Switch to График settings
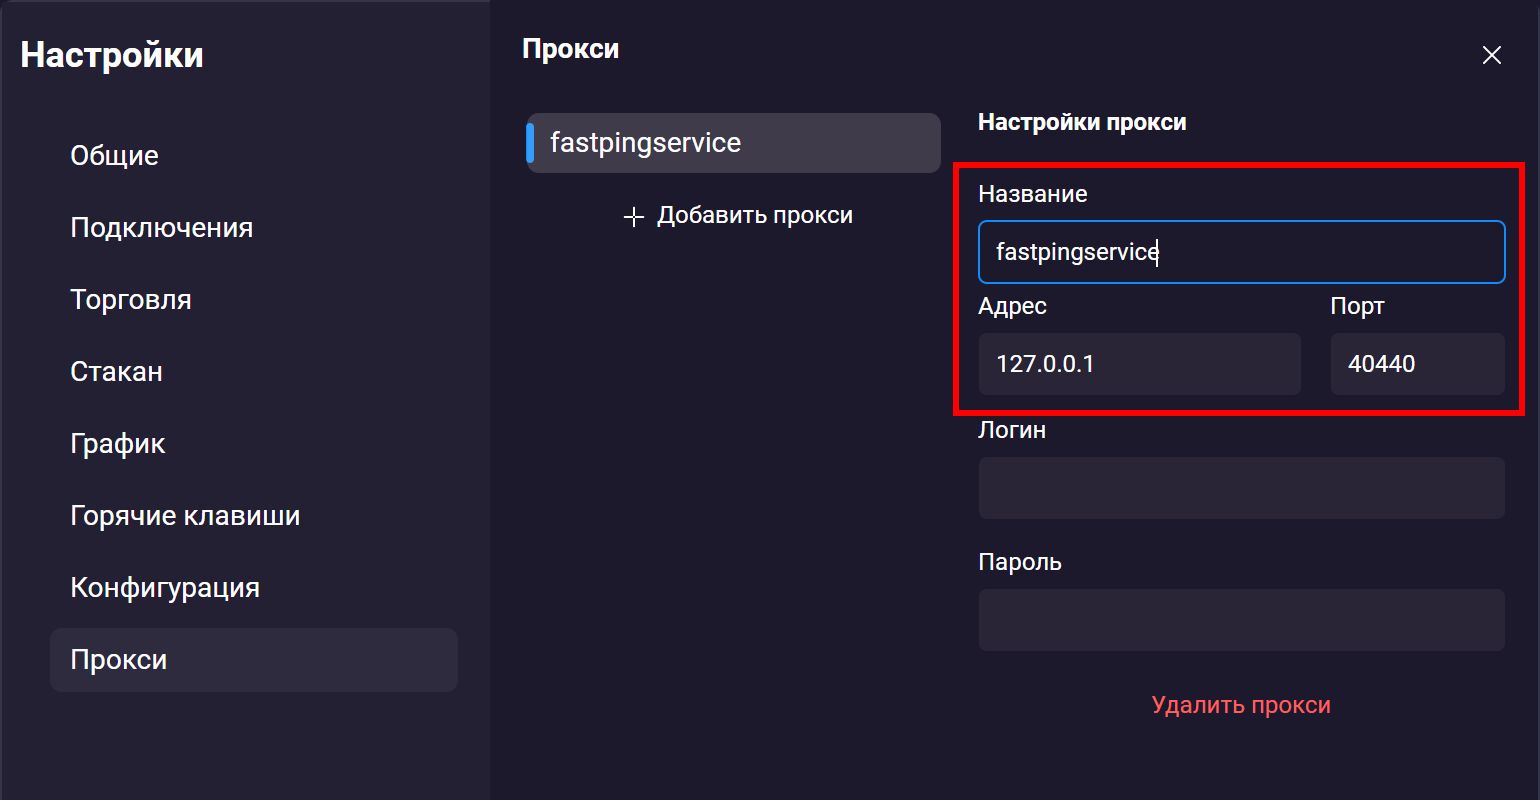Image resolution: width=1540 pixels, height=800 pixels. coord(117,444)
